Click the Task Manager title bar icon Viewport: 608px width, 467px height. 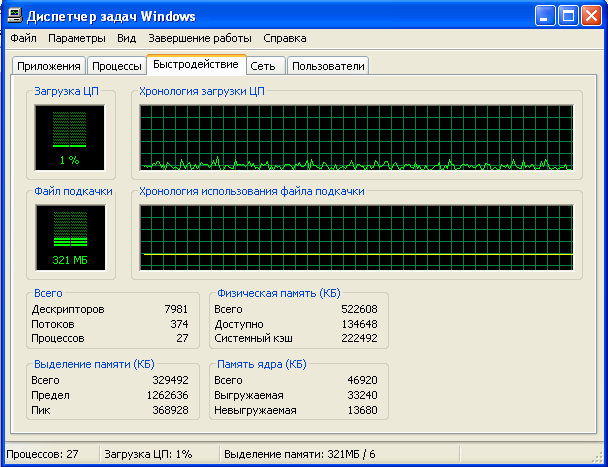click(x=15, y=16)
